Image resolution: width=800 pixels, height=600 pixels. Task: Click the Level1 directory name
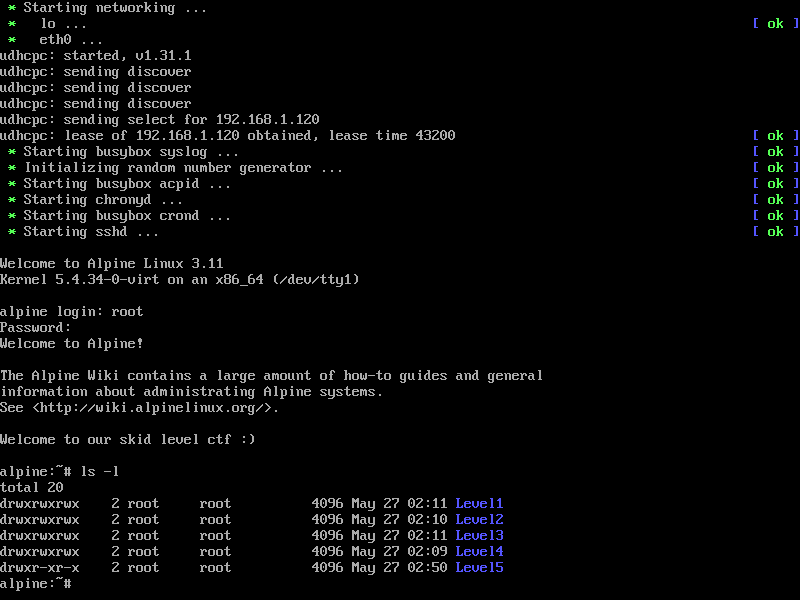click(x=479, y=504)
